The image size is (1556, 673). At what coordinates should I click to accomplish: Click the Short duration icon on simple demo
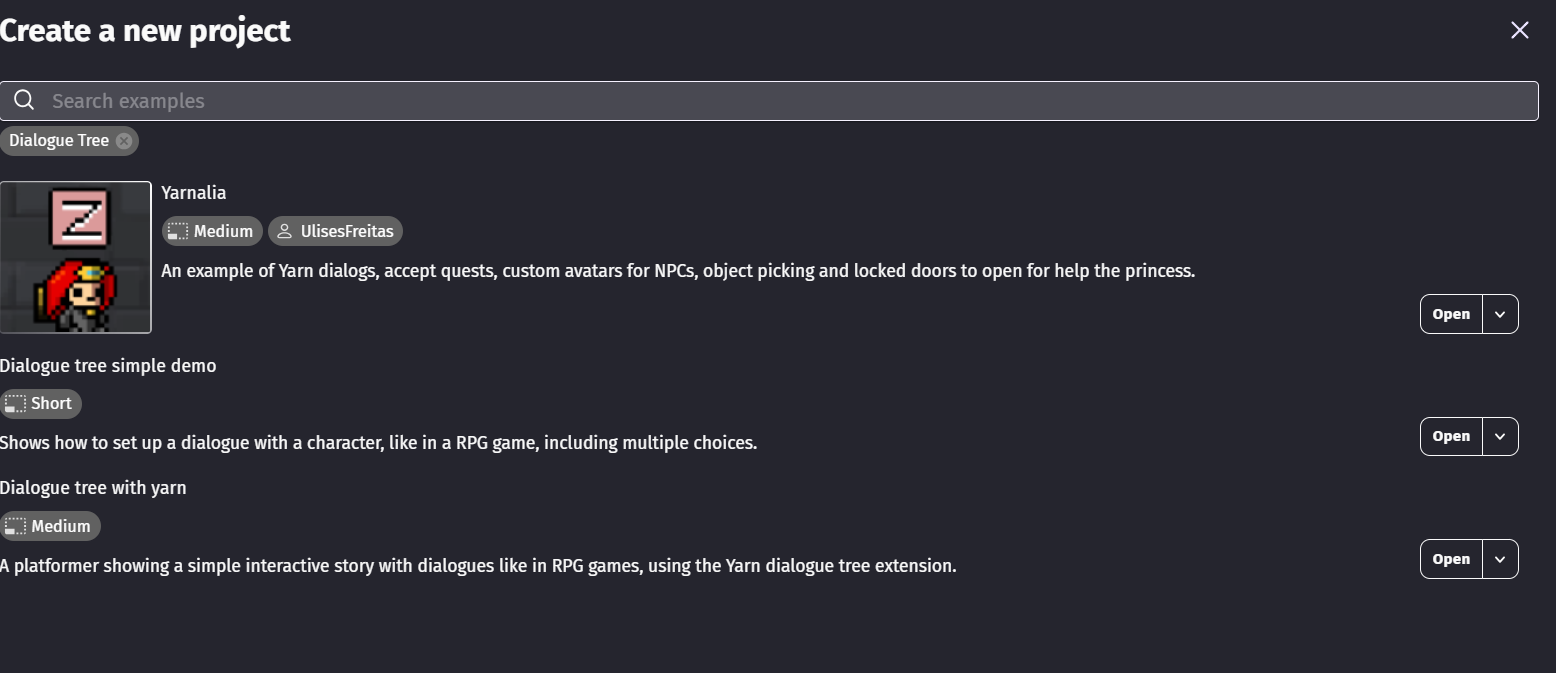point(14,403)
